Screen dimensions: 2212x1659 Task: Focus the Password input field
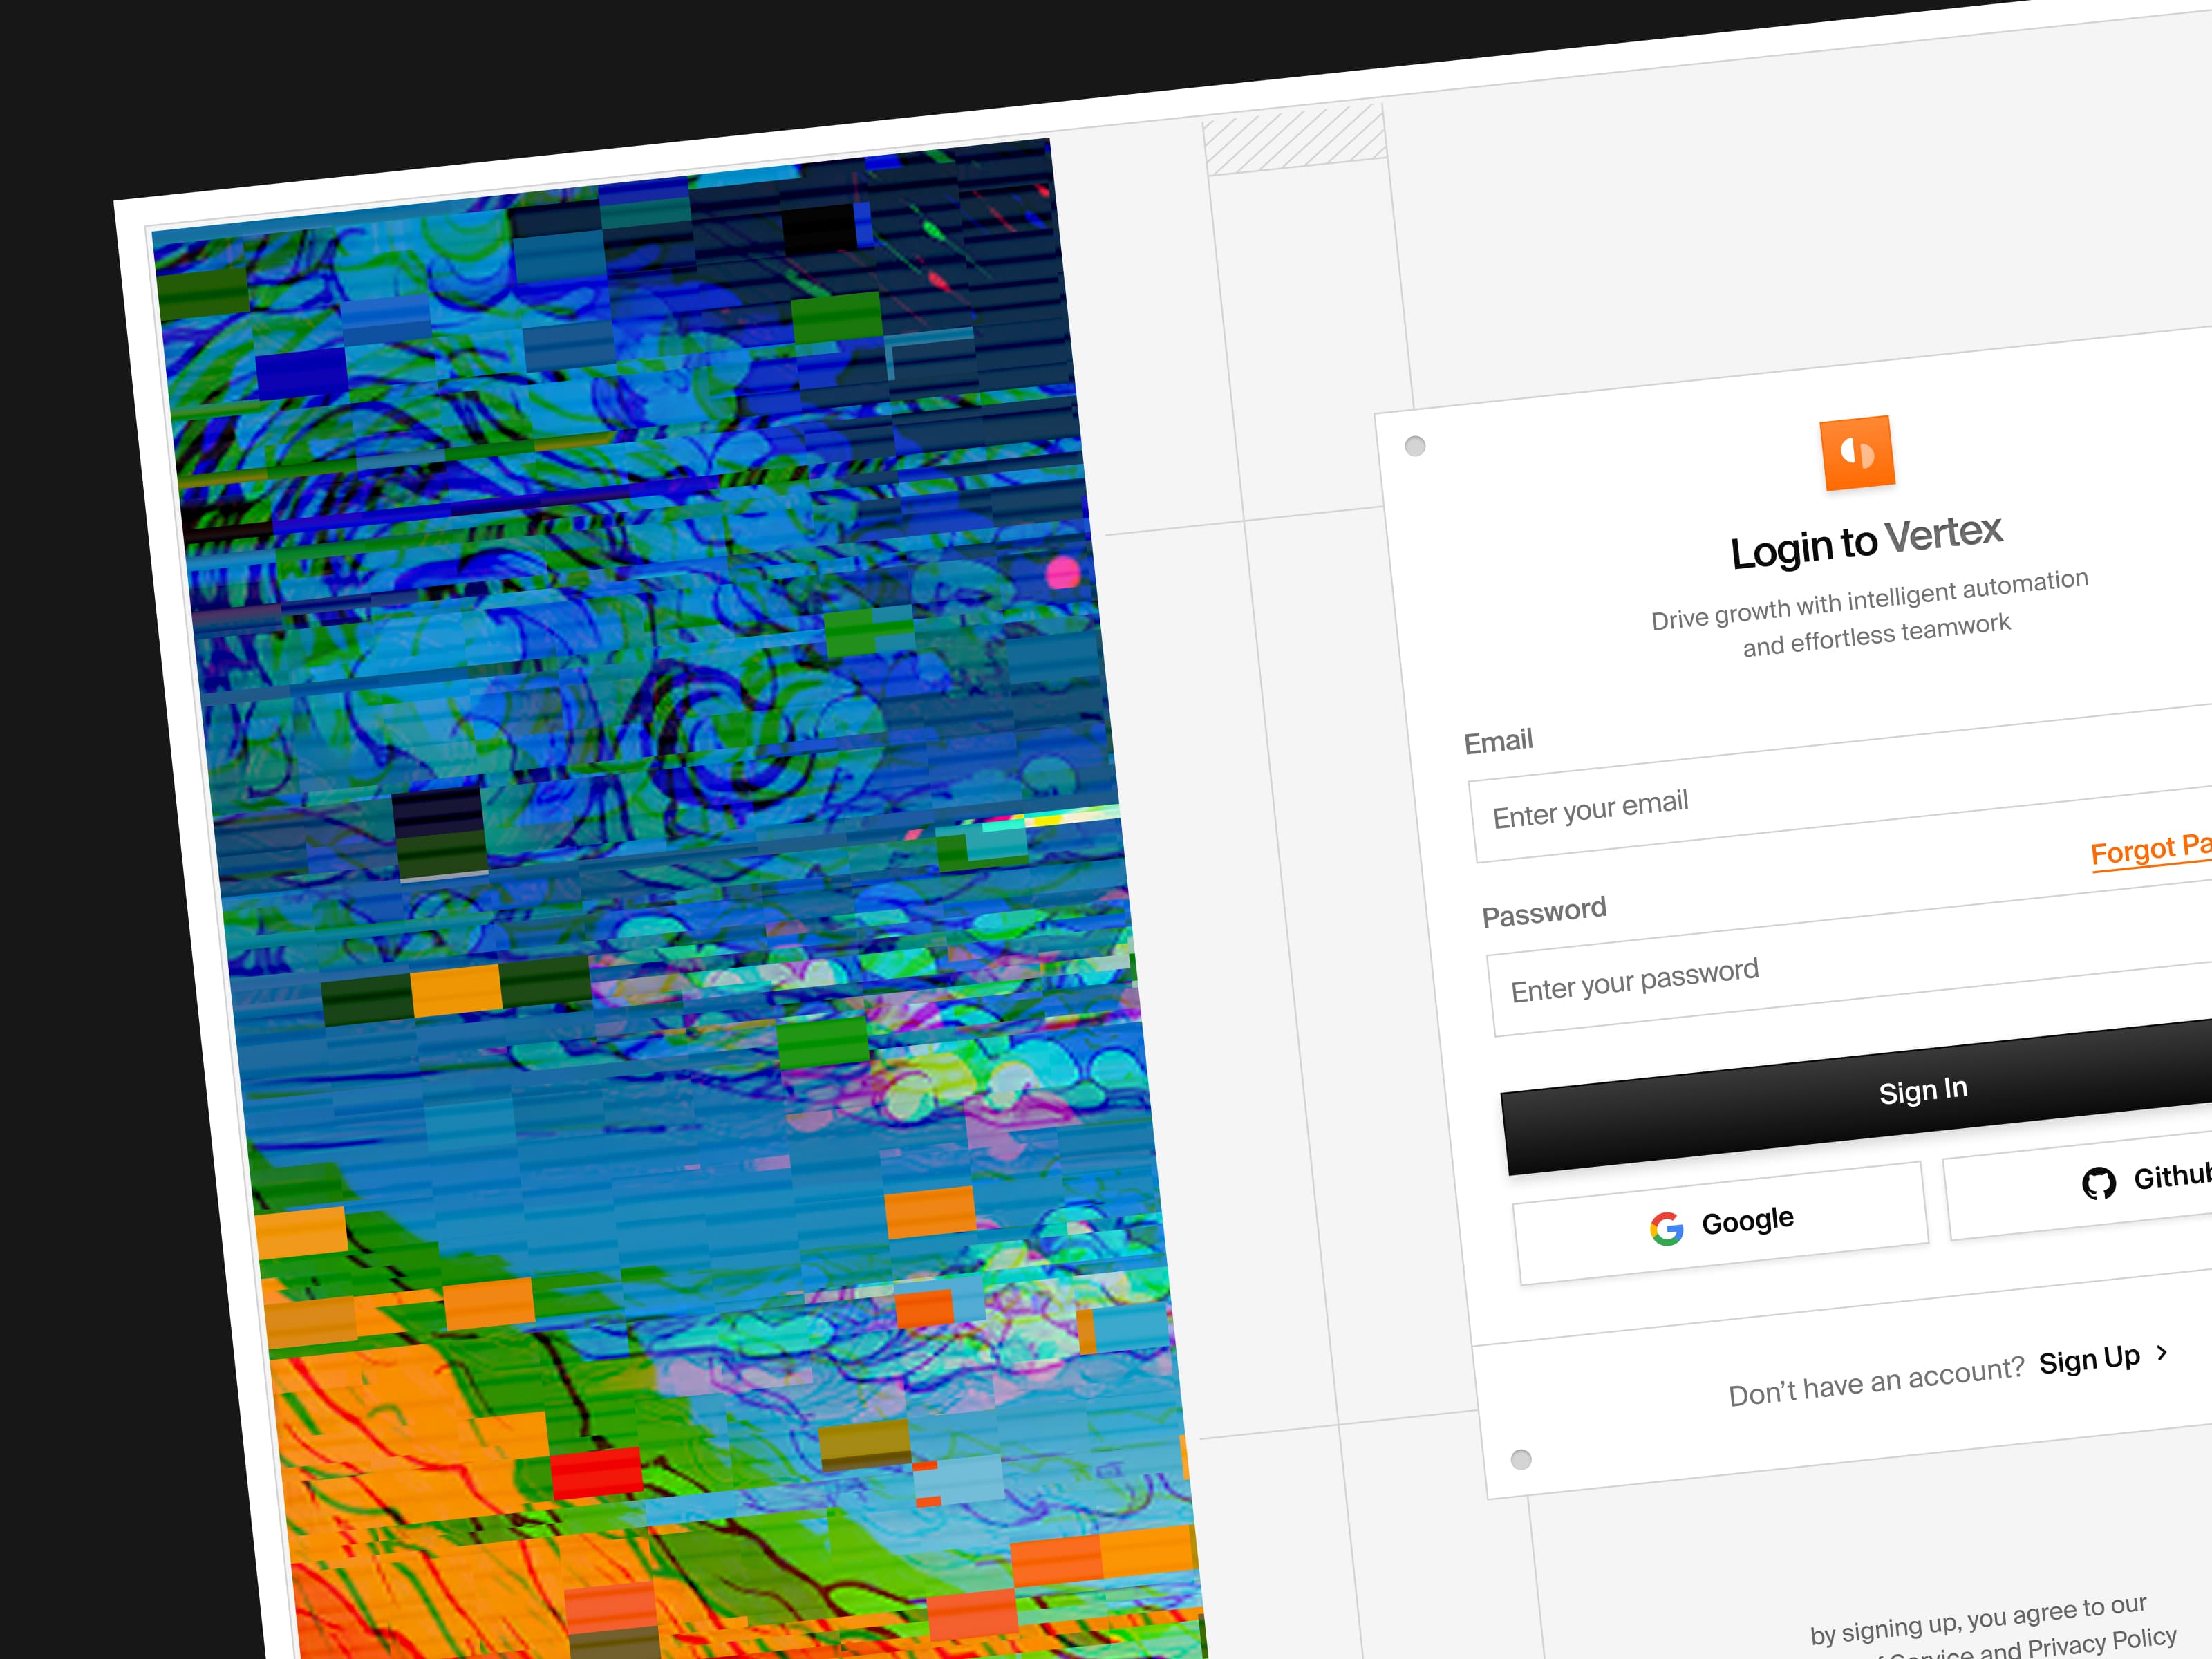[x=1850, y=955]
